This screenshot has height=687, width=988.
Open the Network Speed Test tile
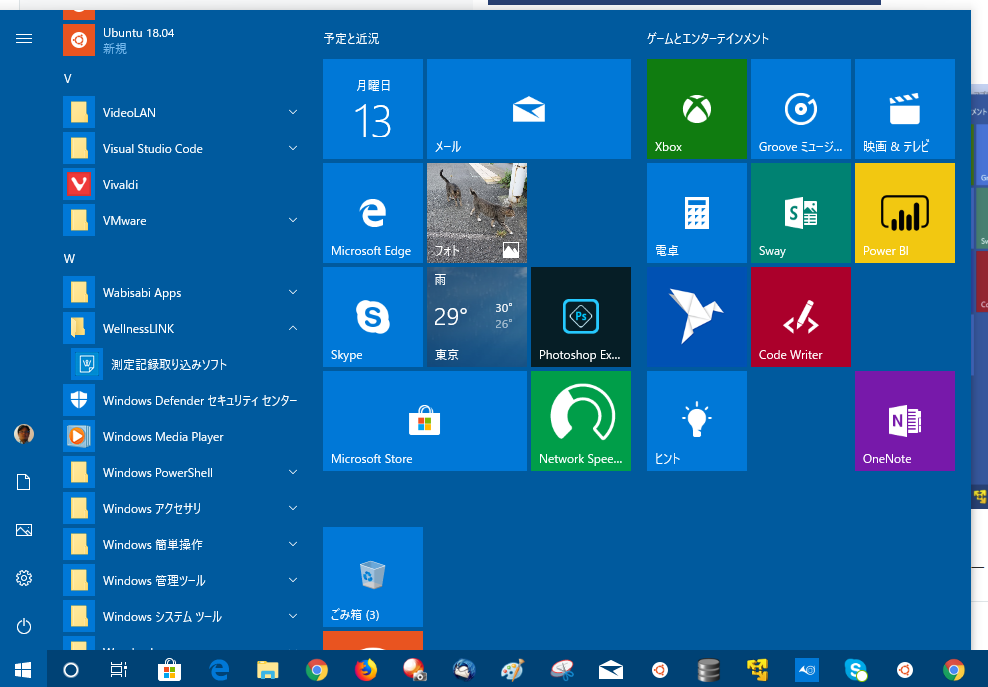[581, 421]
